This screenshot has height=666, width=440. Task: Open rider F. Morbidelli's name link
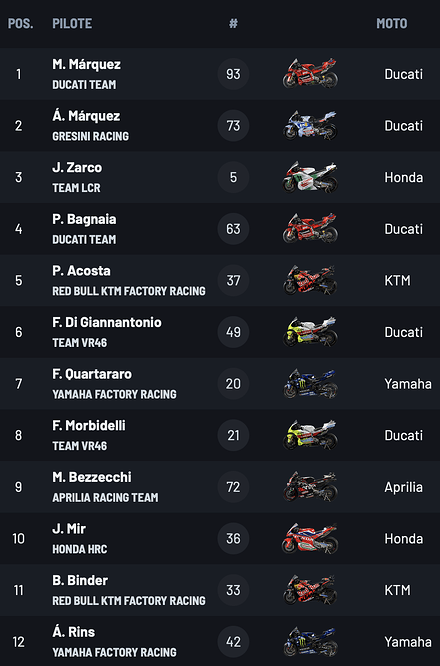click(x=89, y=426)
